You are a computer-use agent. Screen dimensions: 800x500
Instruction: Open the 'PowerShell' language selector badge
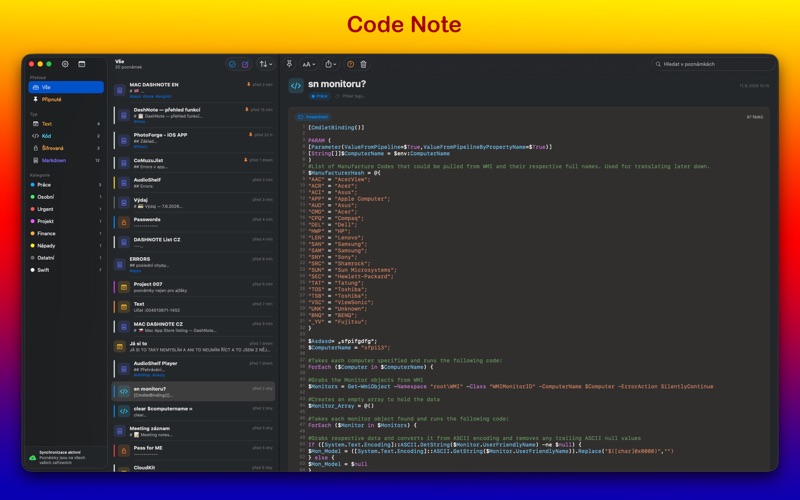312,117
